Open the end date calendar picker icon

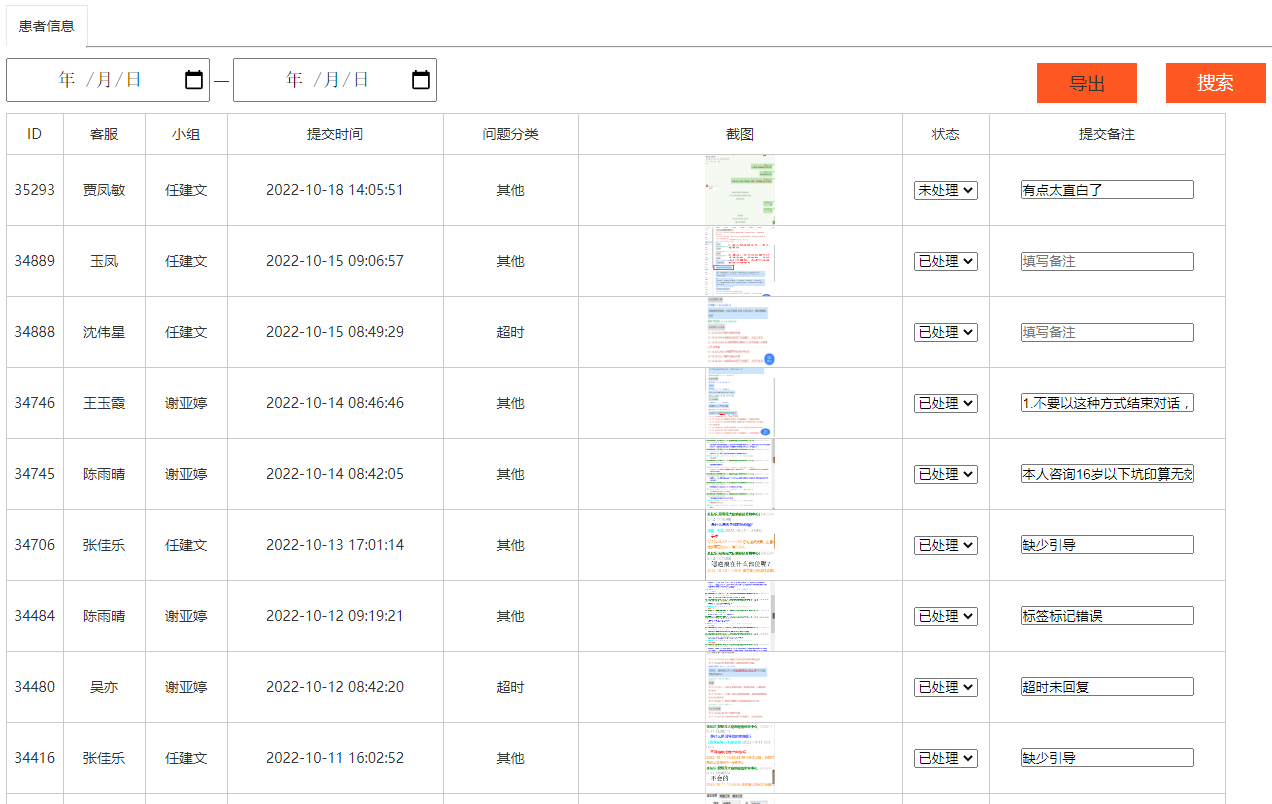point(421,80)
